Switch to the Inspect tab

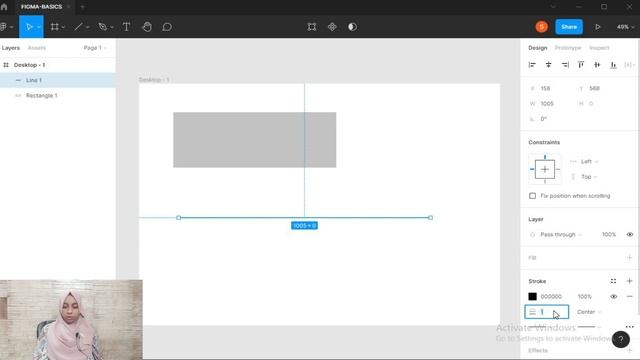pos(599,48)
